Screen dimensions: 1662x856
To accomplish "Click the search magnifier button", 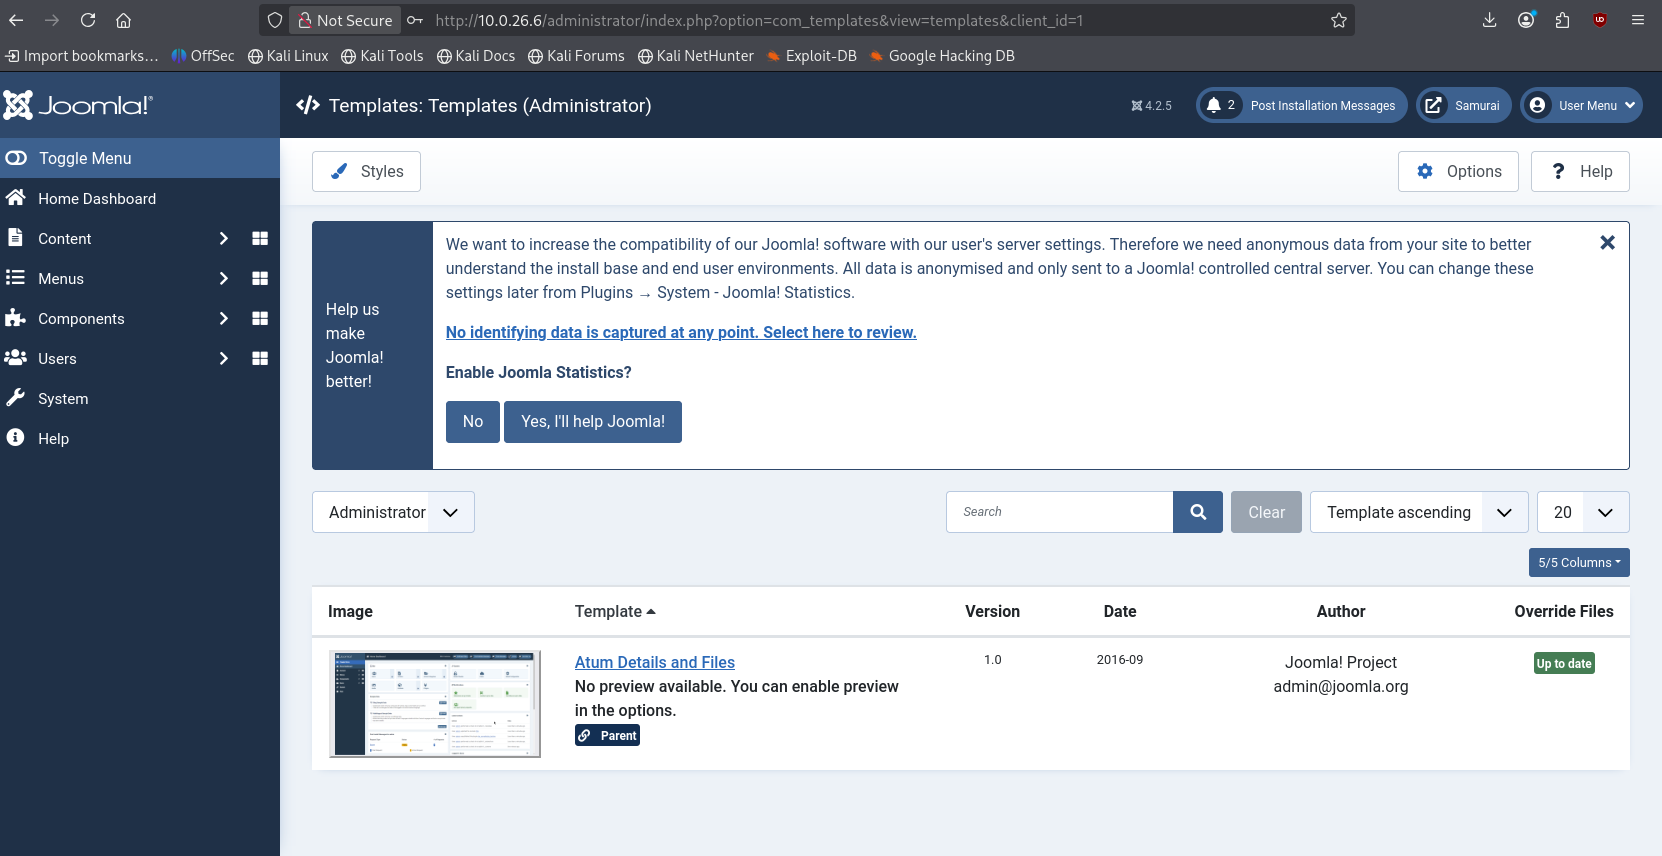I will pos(1198,512).
